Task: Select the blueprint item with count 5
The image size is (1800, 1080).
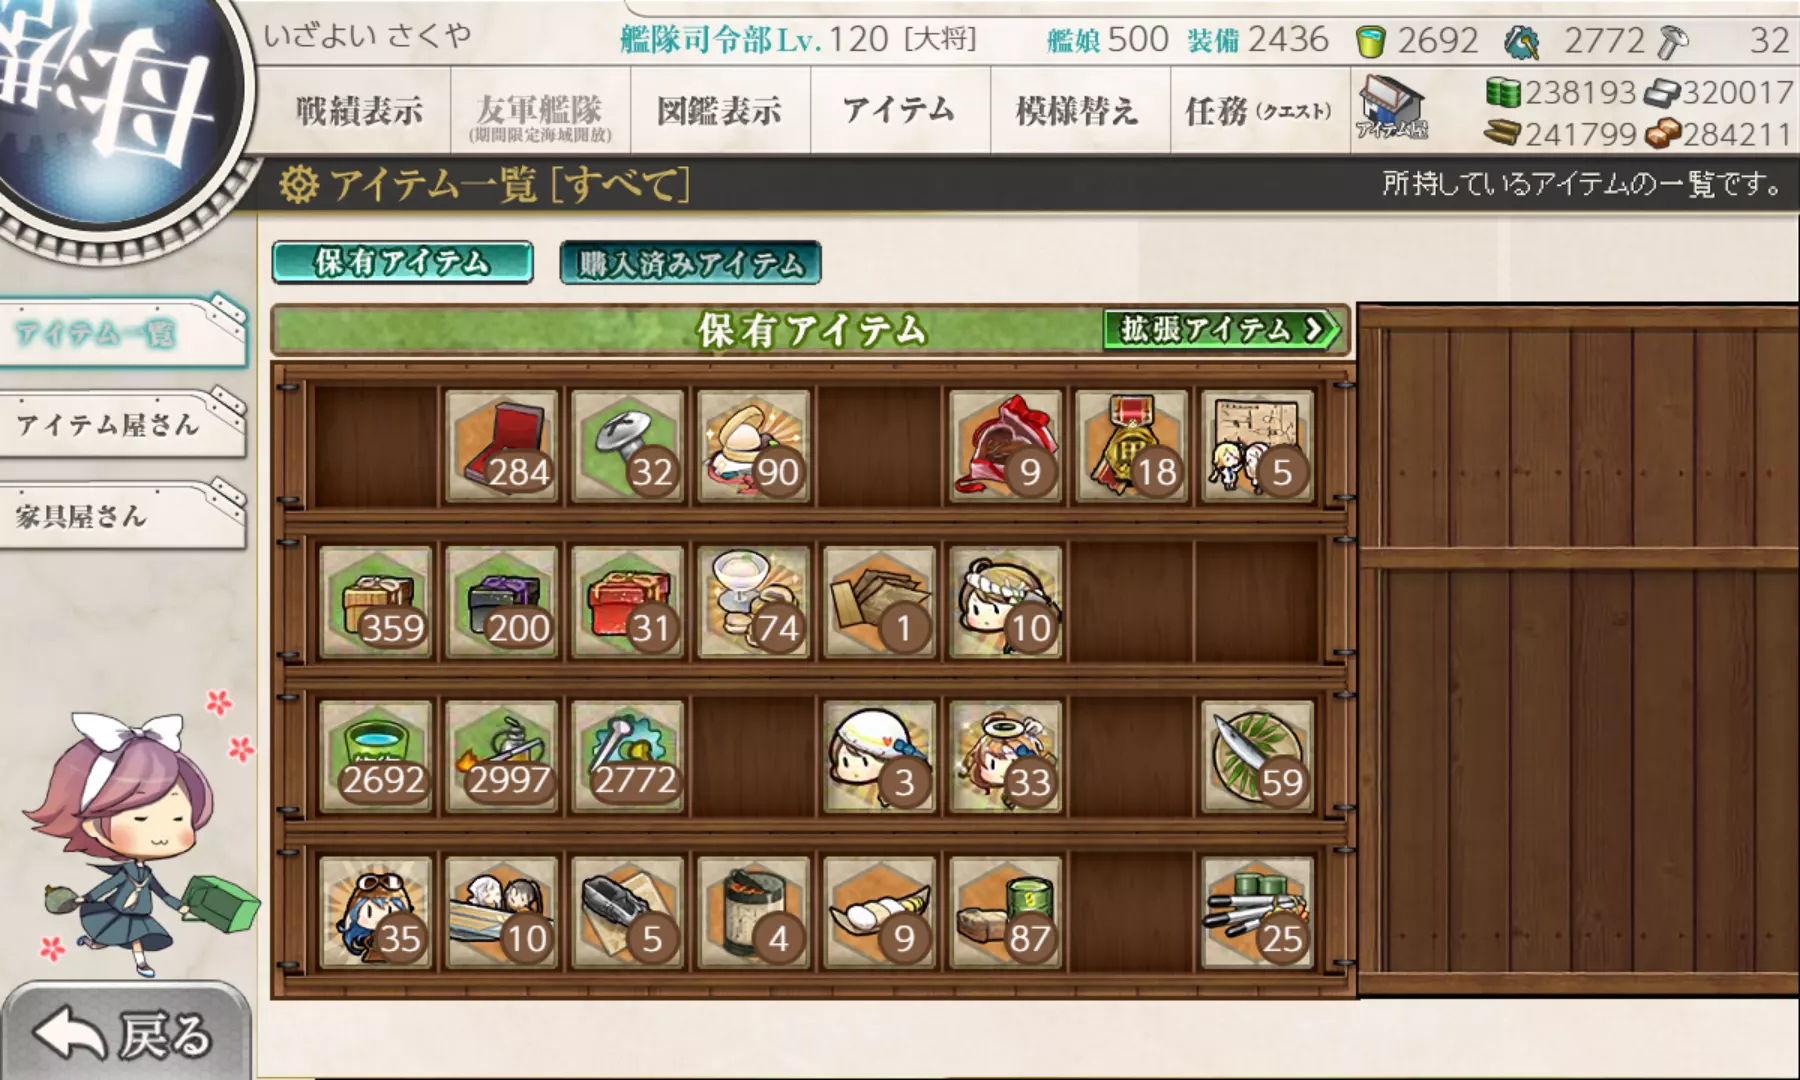Action: pos(1258,445)
